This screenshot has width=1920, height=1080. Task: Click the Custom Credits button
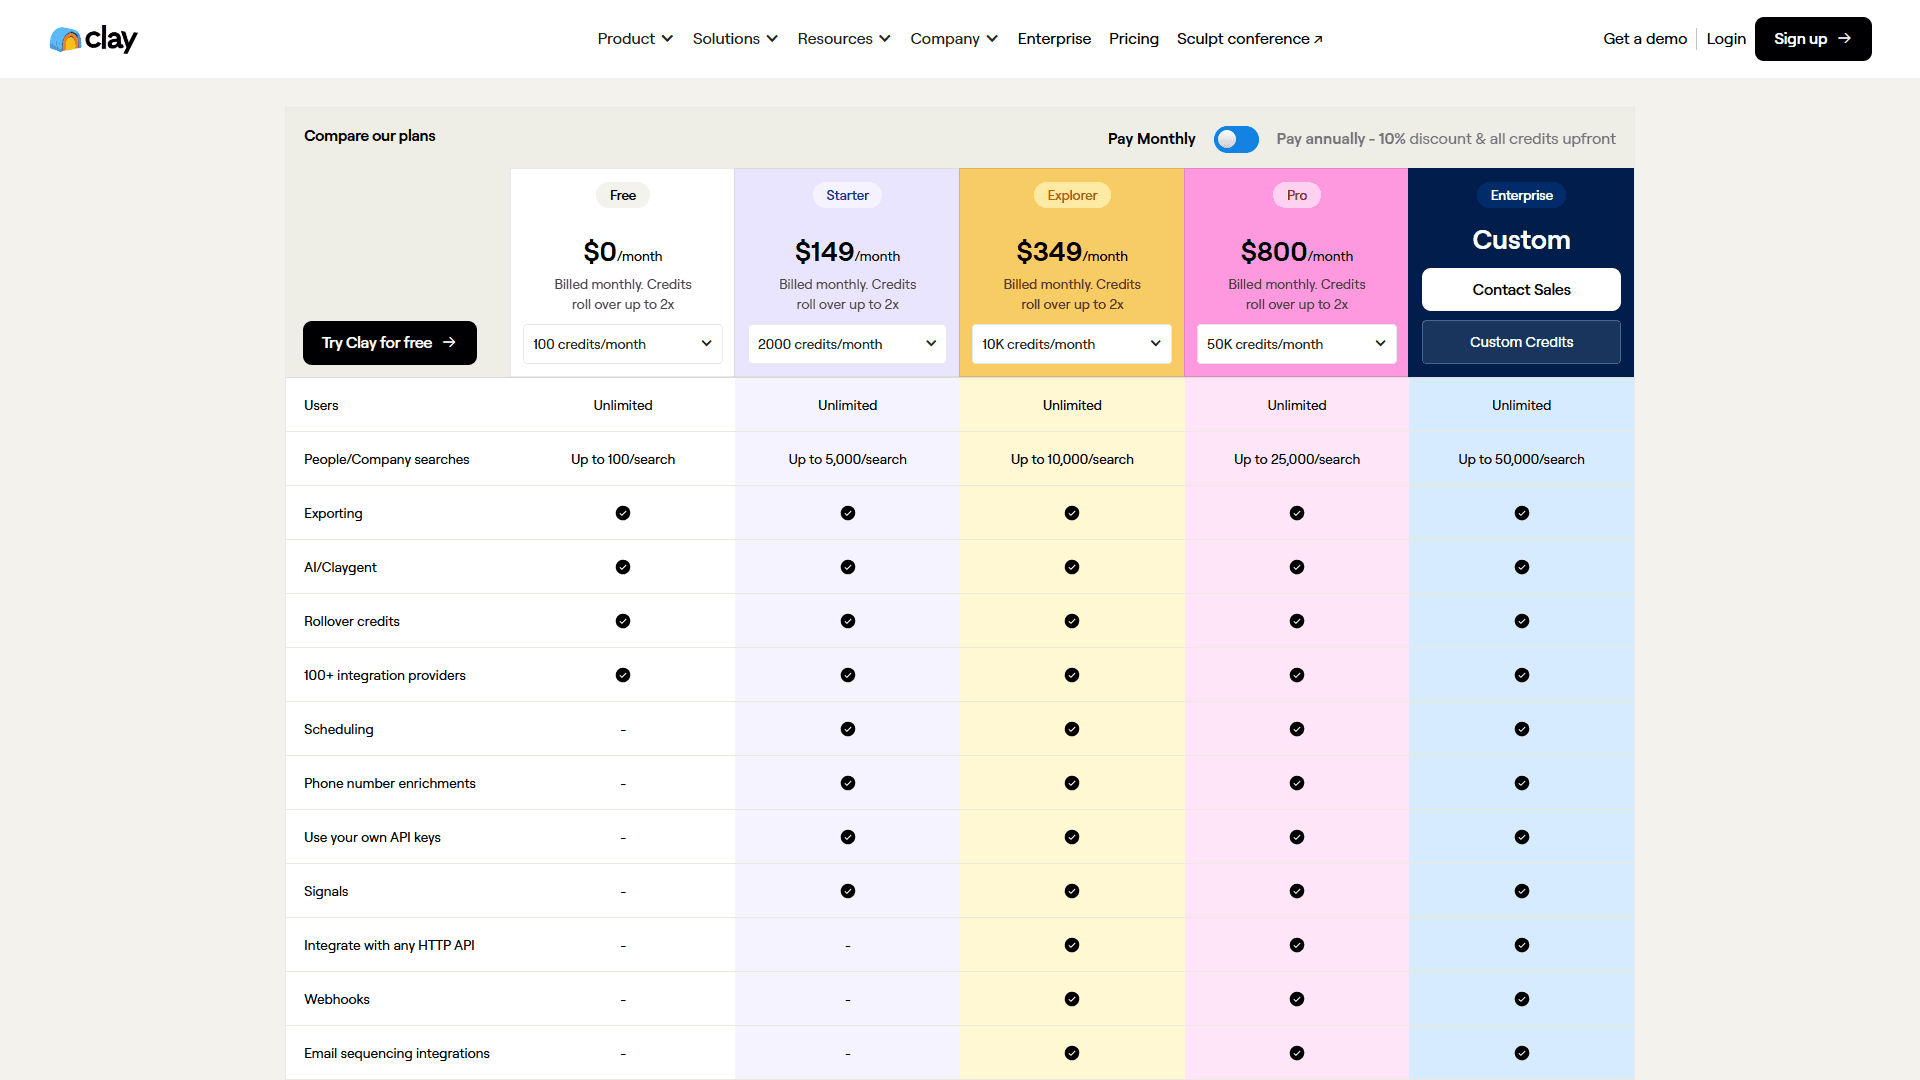1521,341
